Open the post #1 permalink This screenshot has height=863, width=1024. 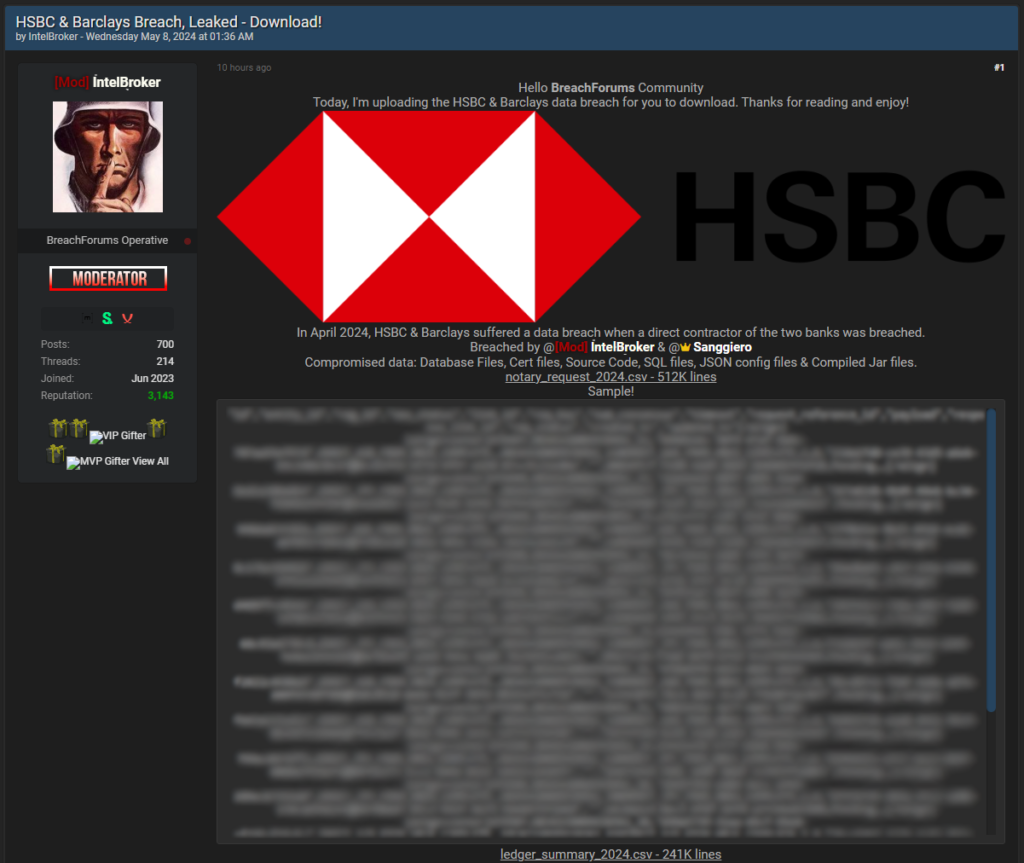coord(999,67)
